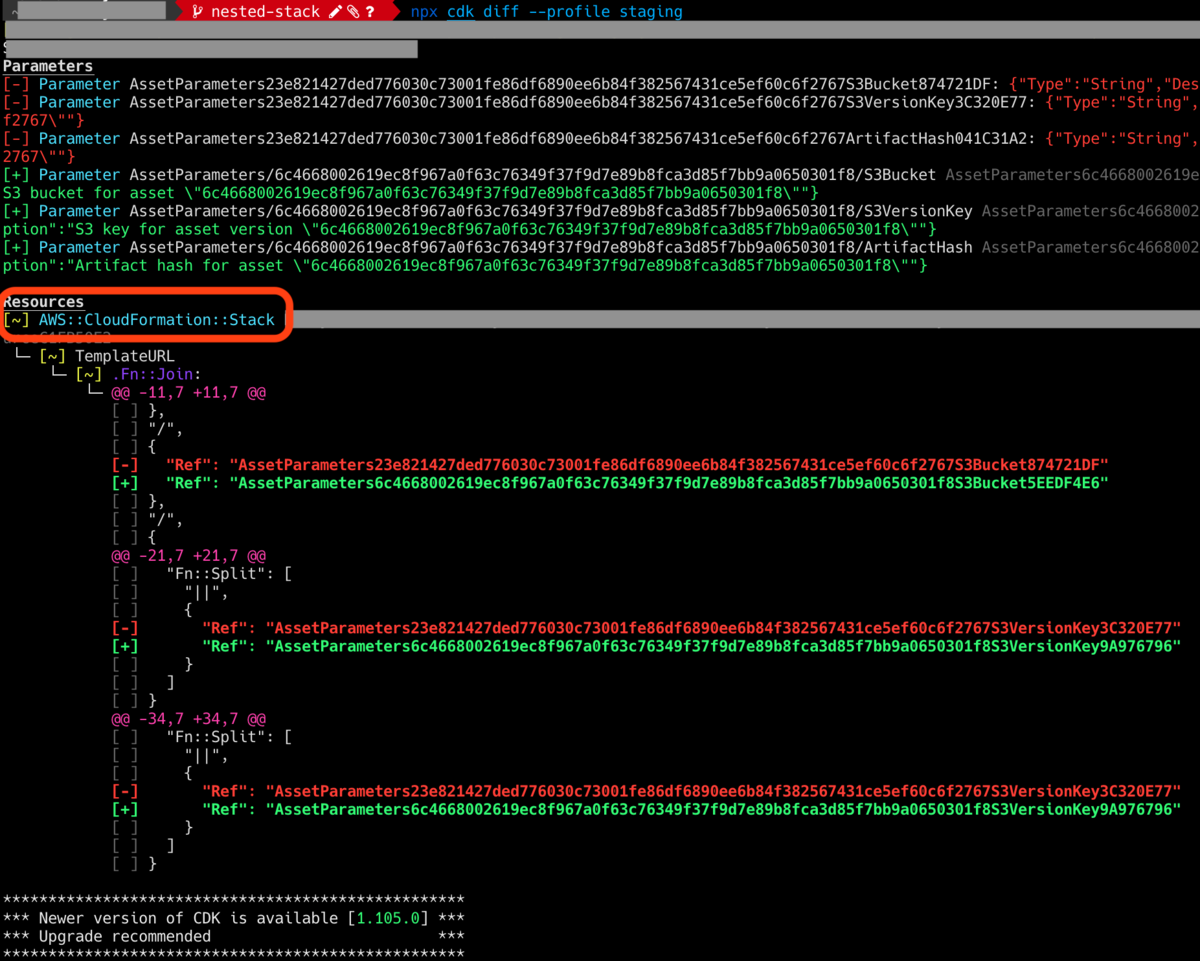Click the [~] modified icon beside AWS::CloudFormation::Stack
1200x961 pixels.
click(x=16, y=320)
